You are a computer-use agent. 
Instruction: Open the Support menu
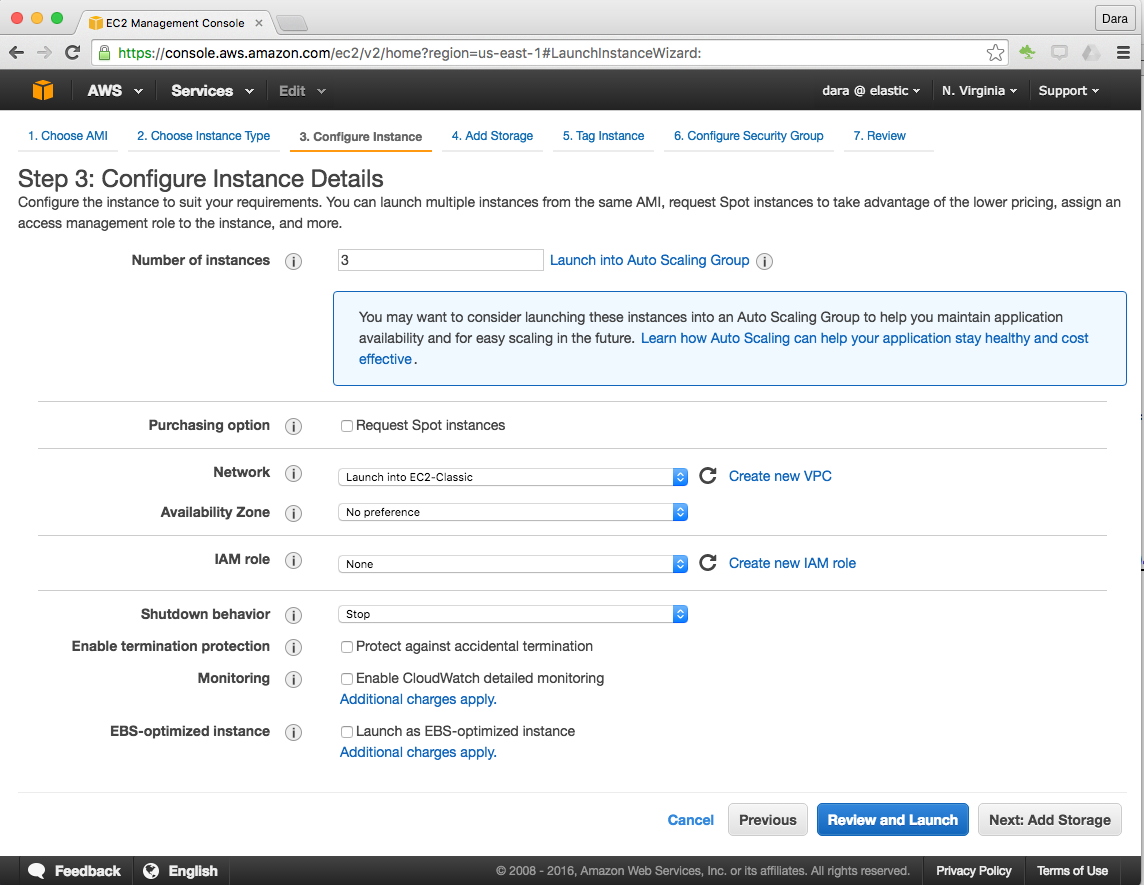(1069, 90)
